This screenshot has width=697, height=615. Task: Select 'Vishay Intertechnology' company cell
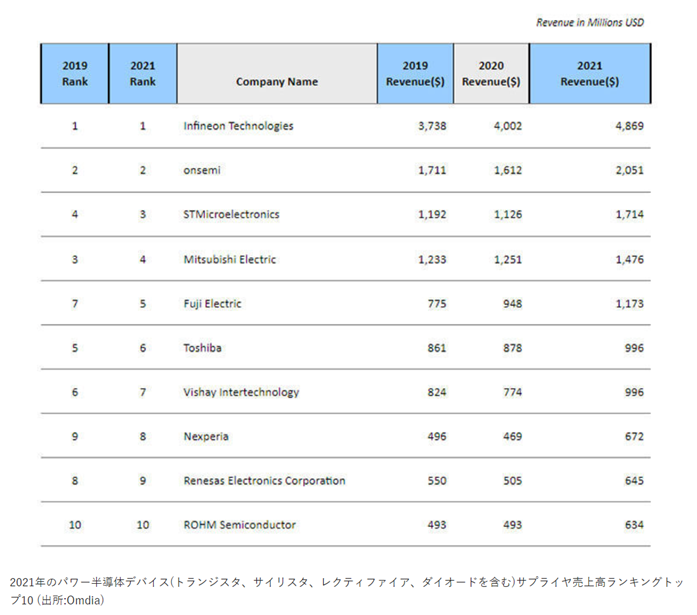click(x=241, y=392)
